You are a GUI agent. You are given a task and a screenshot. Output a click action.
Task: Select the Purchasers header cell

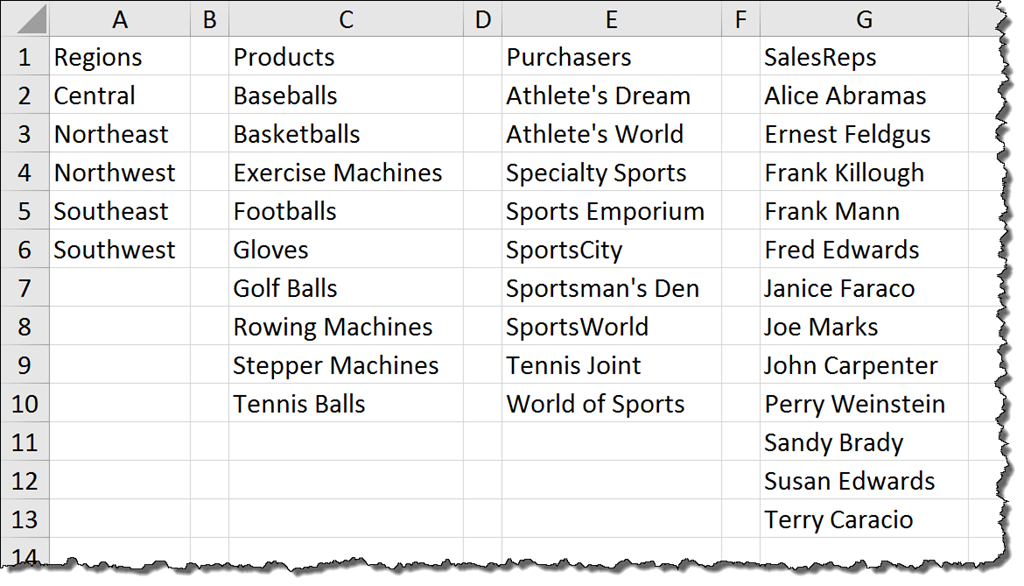(x=568, y=57)
